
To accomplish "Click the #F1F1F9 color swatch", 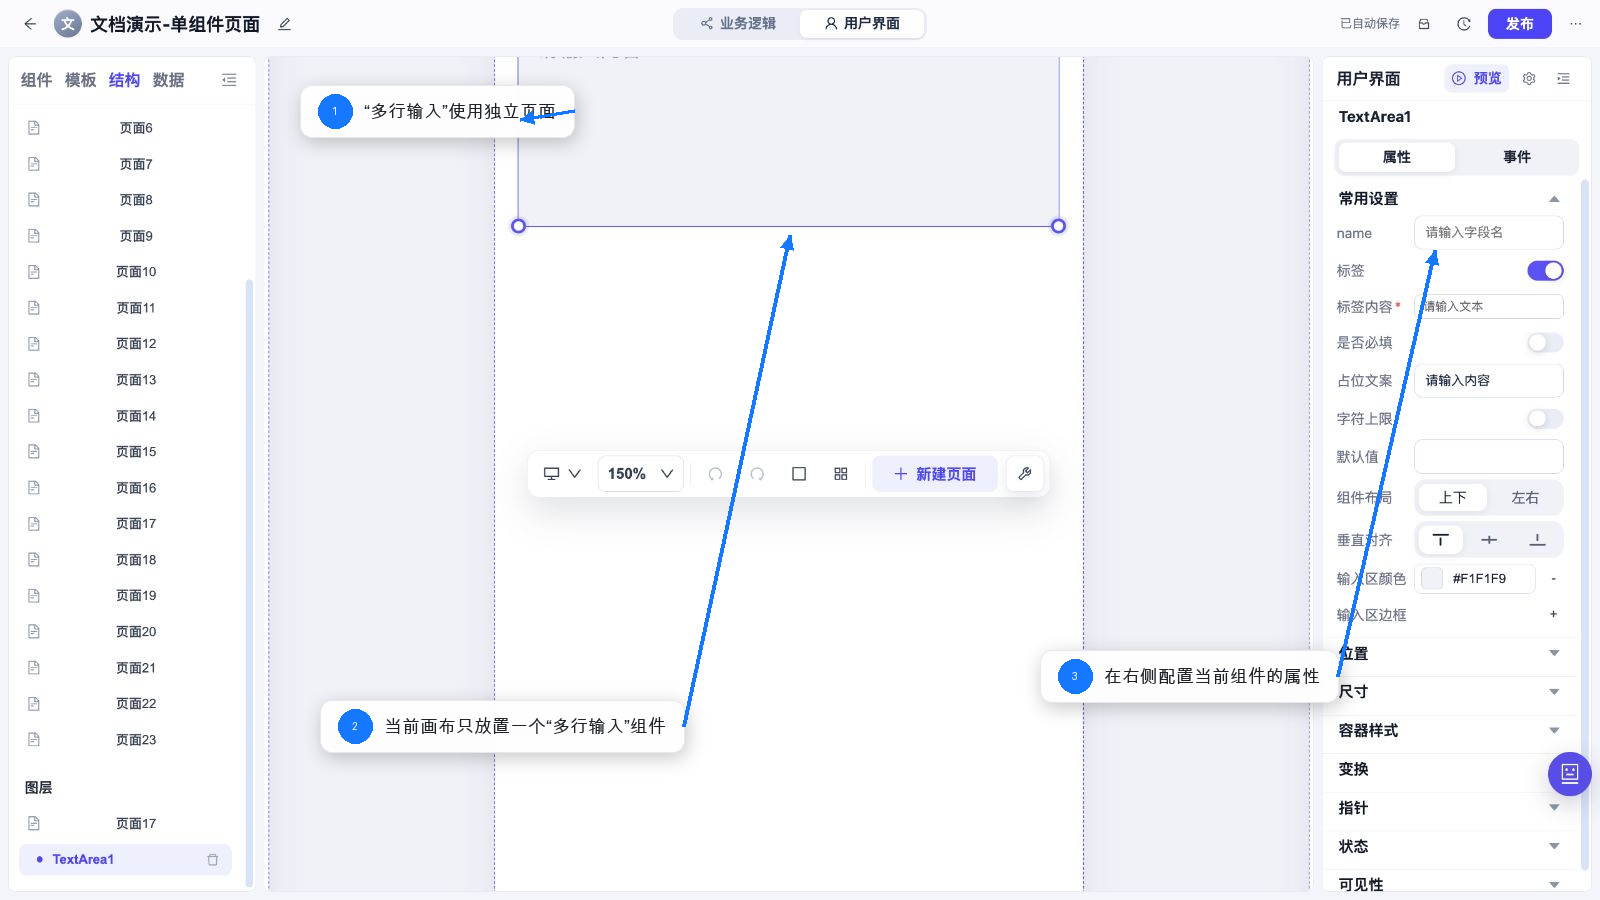I will tap(1432, 578).
